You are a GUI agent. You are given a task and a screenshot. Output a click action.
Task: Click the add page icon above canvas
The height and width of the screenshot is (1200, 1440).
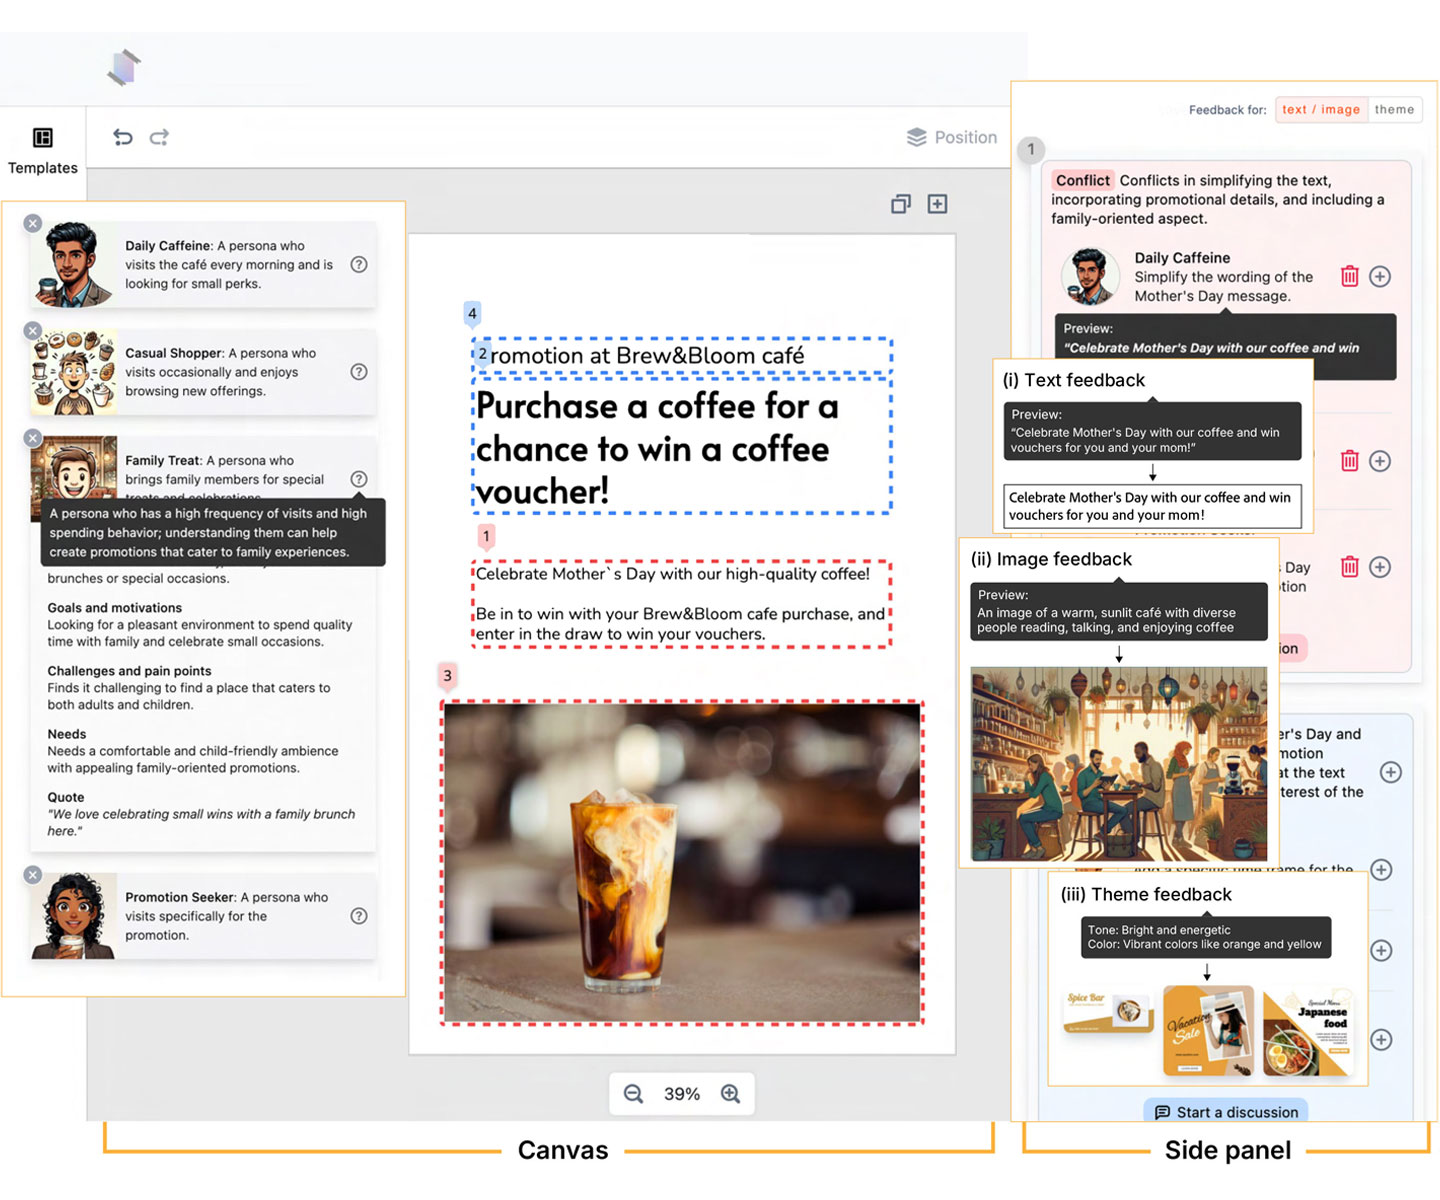(x=937, y=204)
